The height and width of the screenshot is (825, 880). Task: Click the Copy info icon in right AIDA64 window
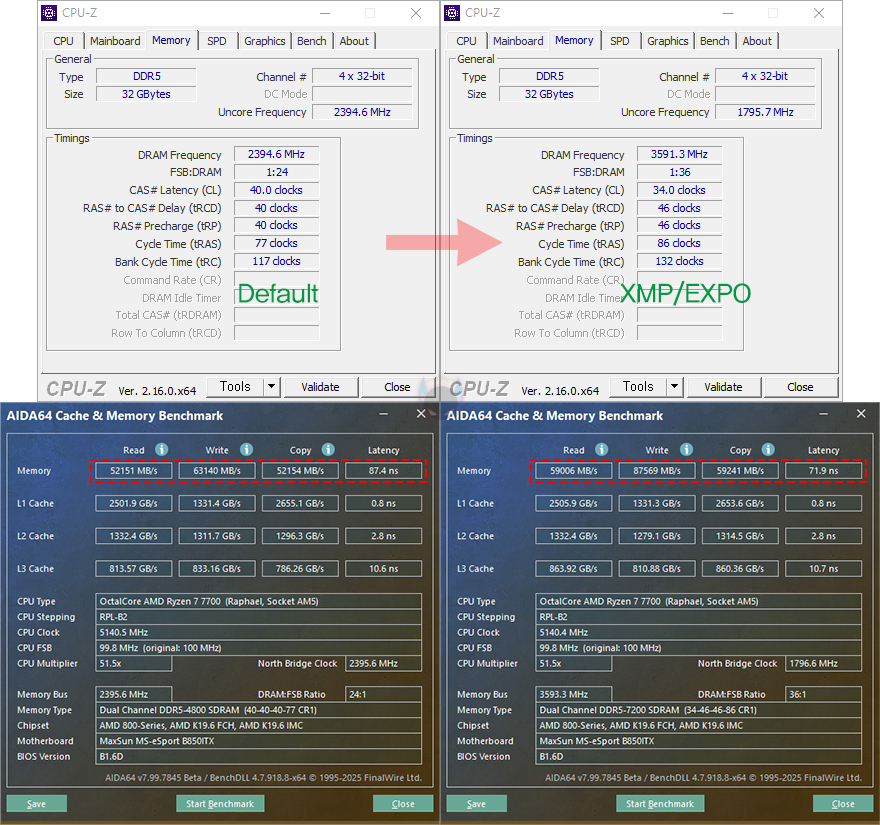[x=768, y=450]
